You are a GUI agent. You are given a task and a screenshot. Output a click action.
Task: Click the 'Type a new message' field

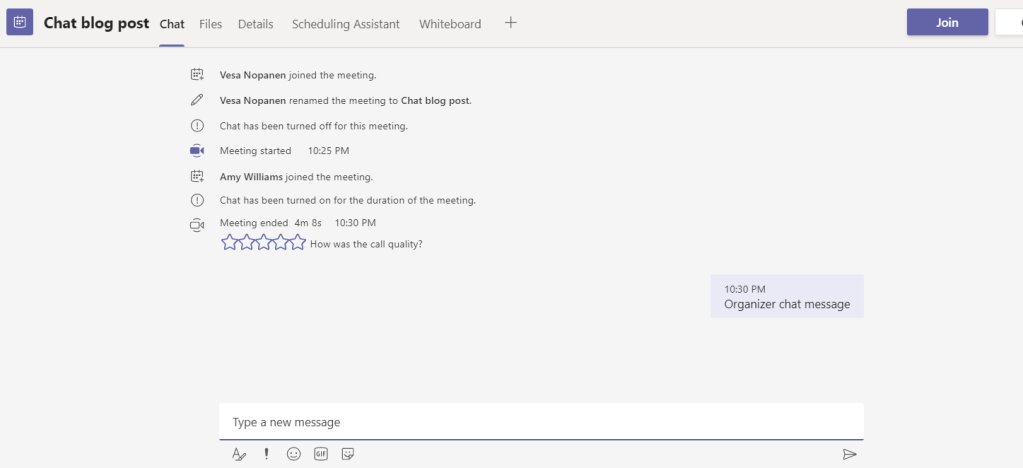(540, 422)
